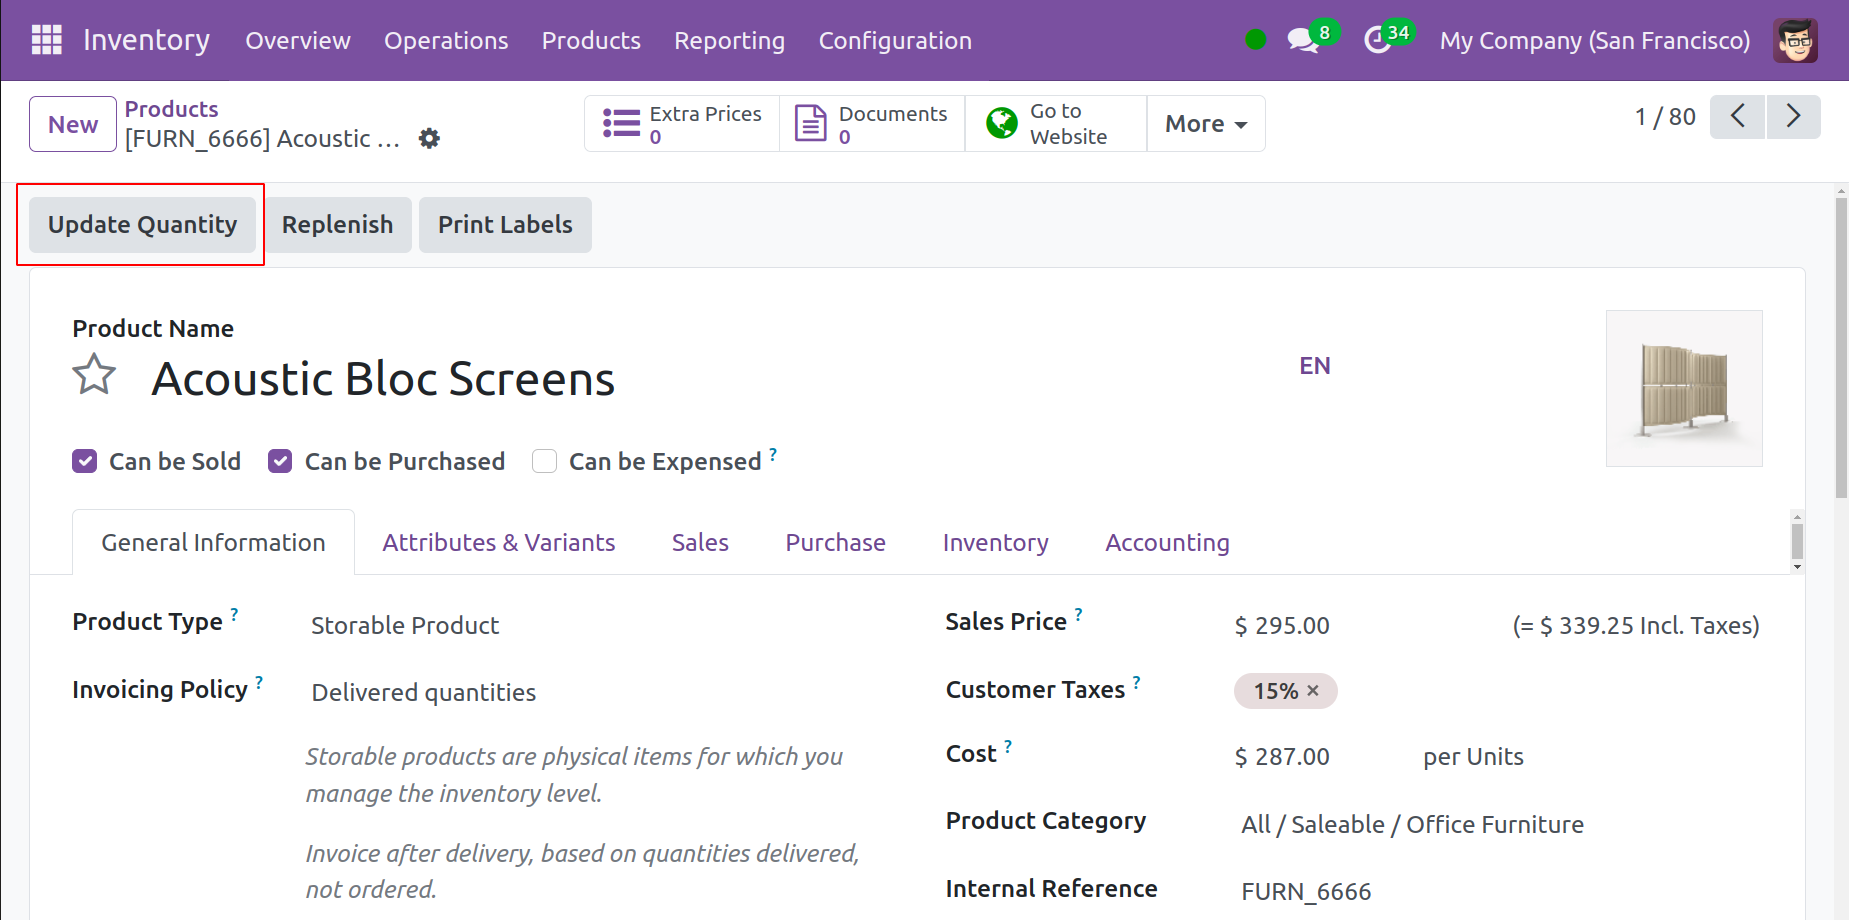This screenshot has width=1849, height=920.
Task: Open the chat messages icon
Action: point(1302,40)
